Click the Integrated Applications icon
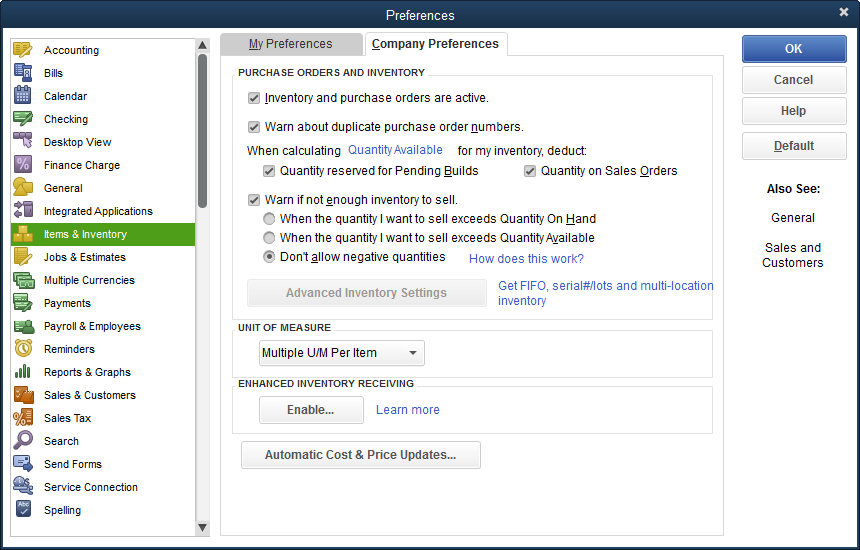This screenshot has width=860, height=550. click(x=23, y=211)
